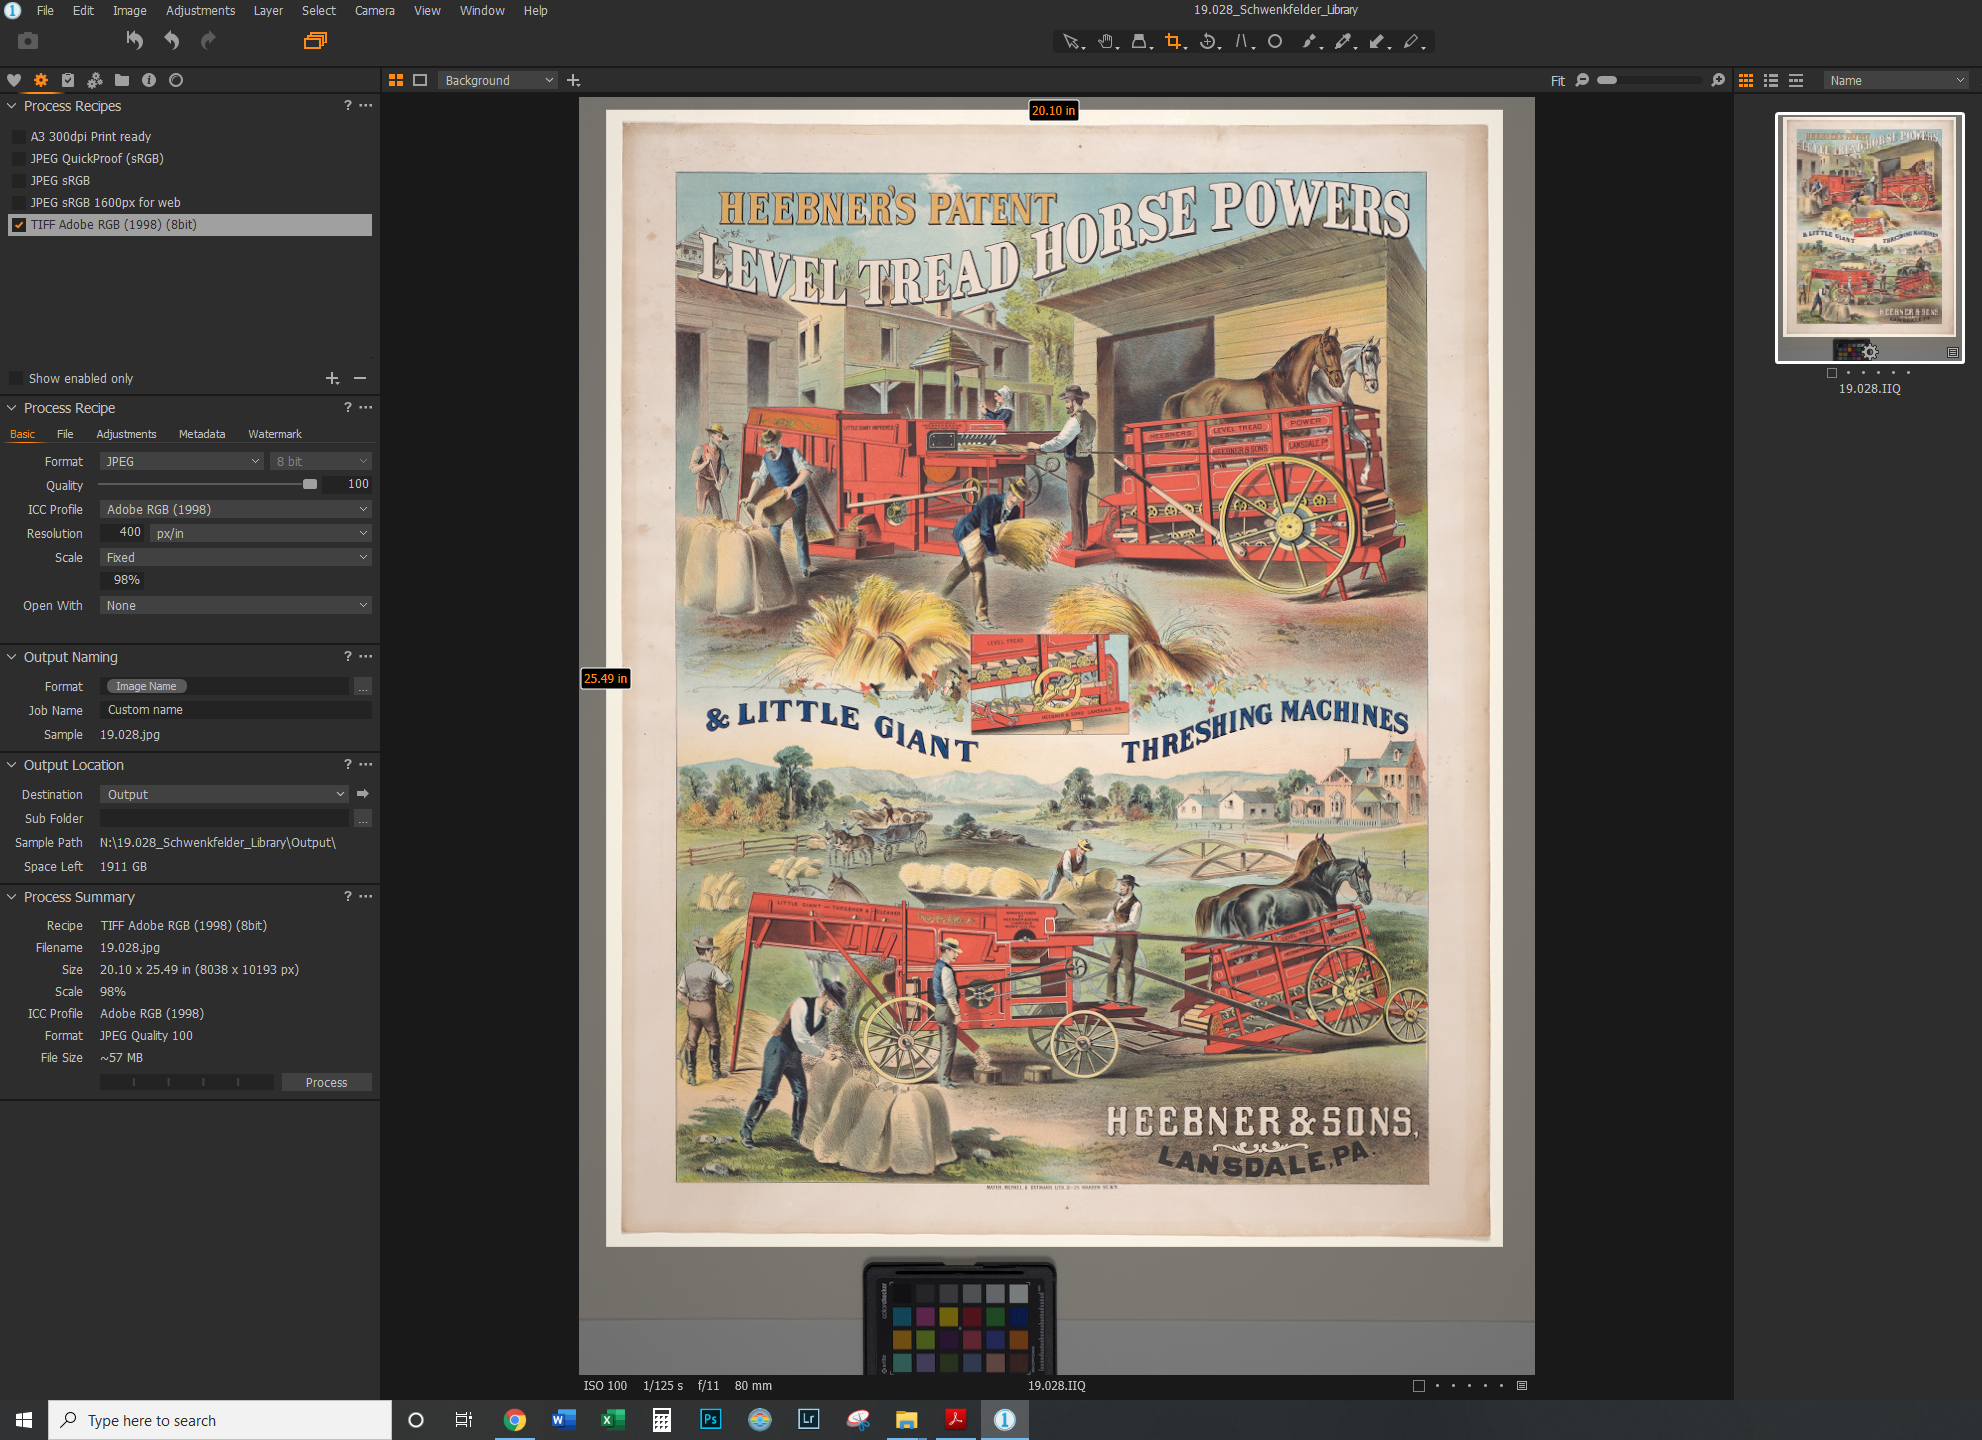
Task: Open the browser sort Name dropdown
Action: click(1896, 80)
